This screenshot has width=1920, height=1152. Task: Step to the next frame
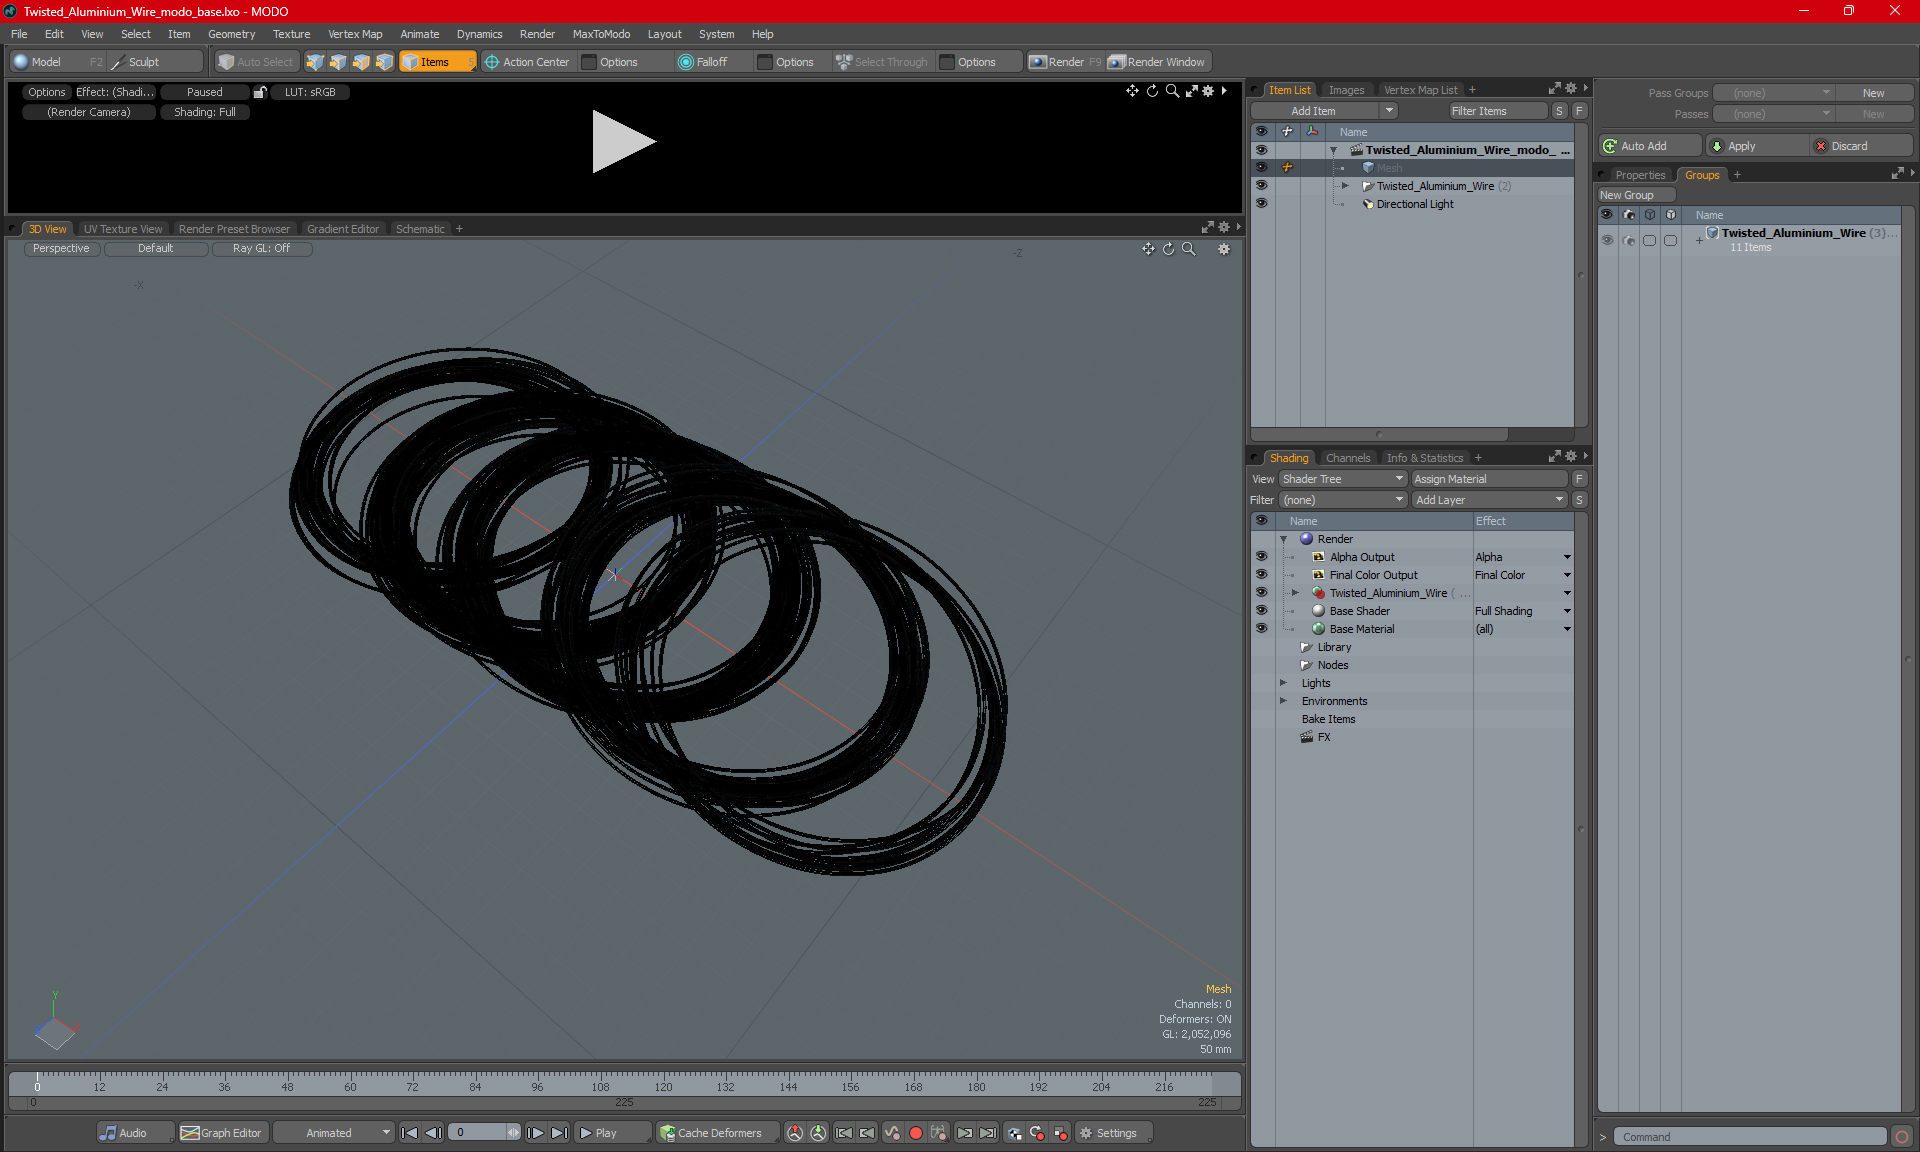click(x=535, y=1133)
